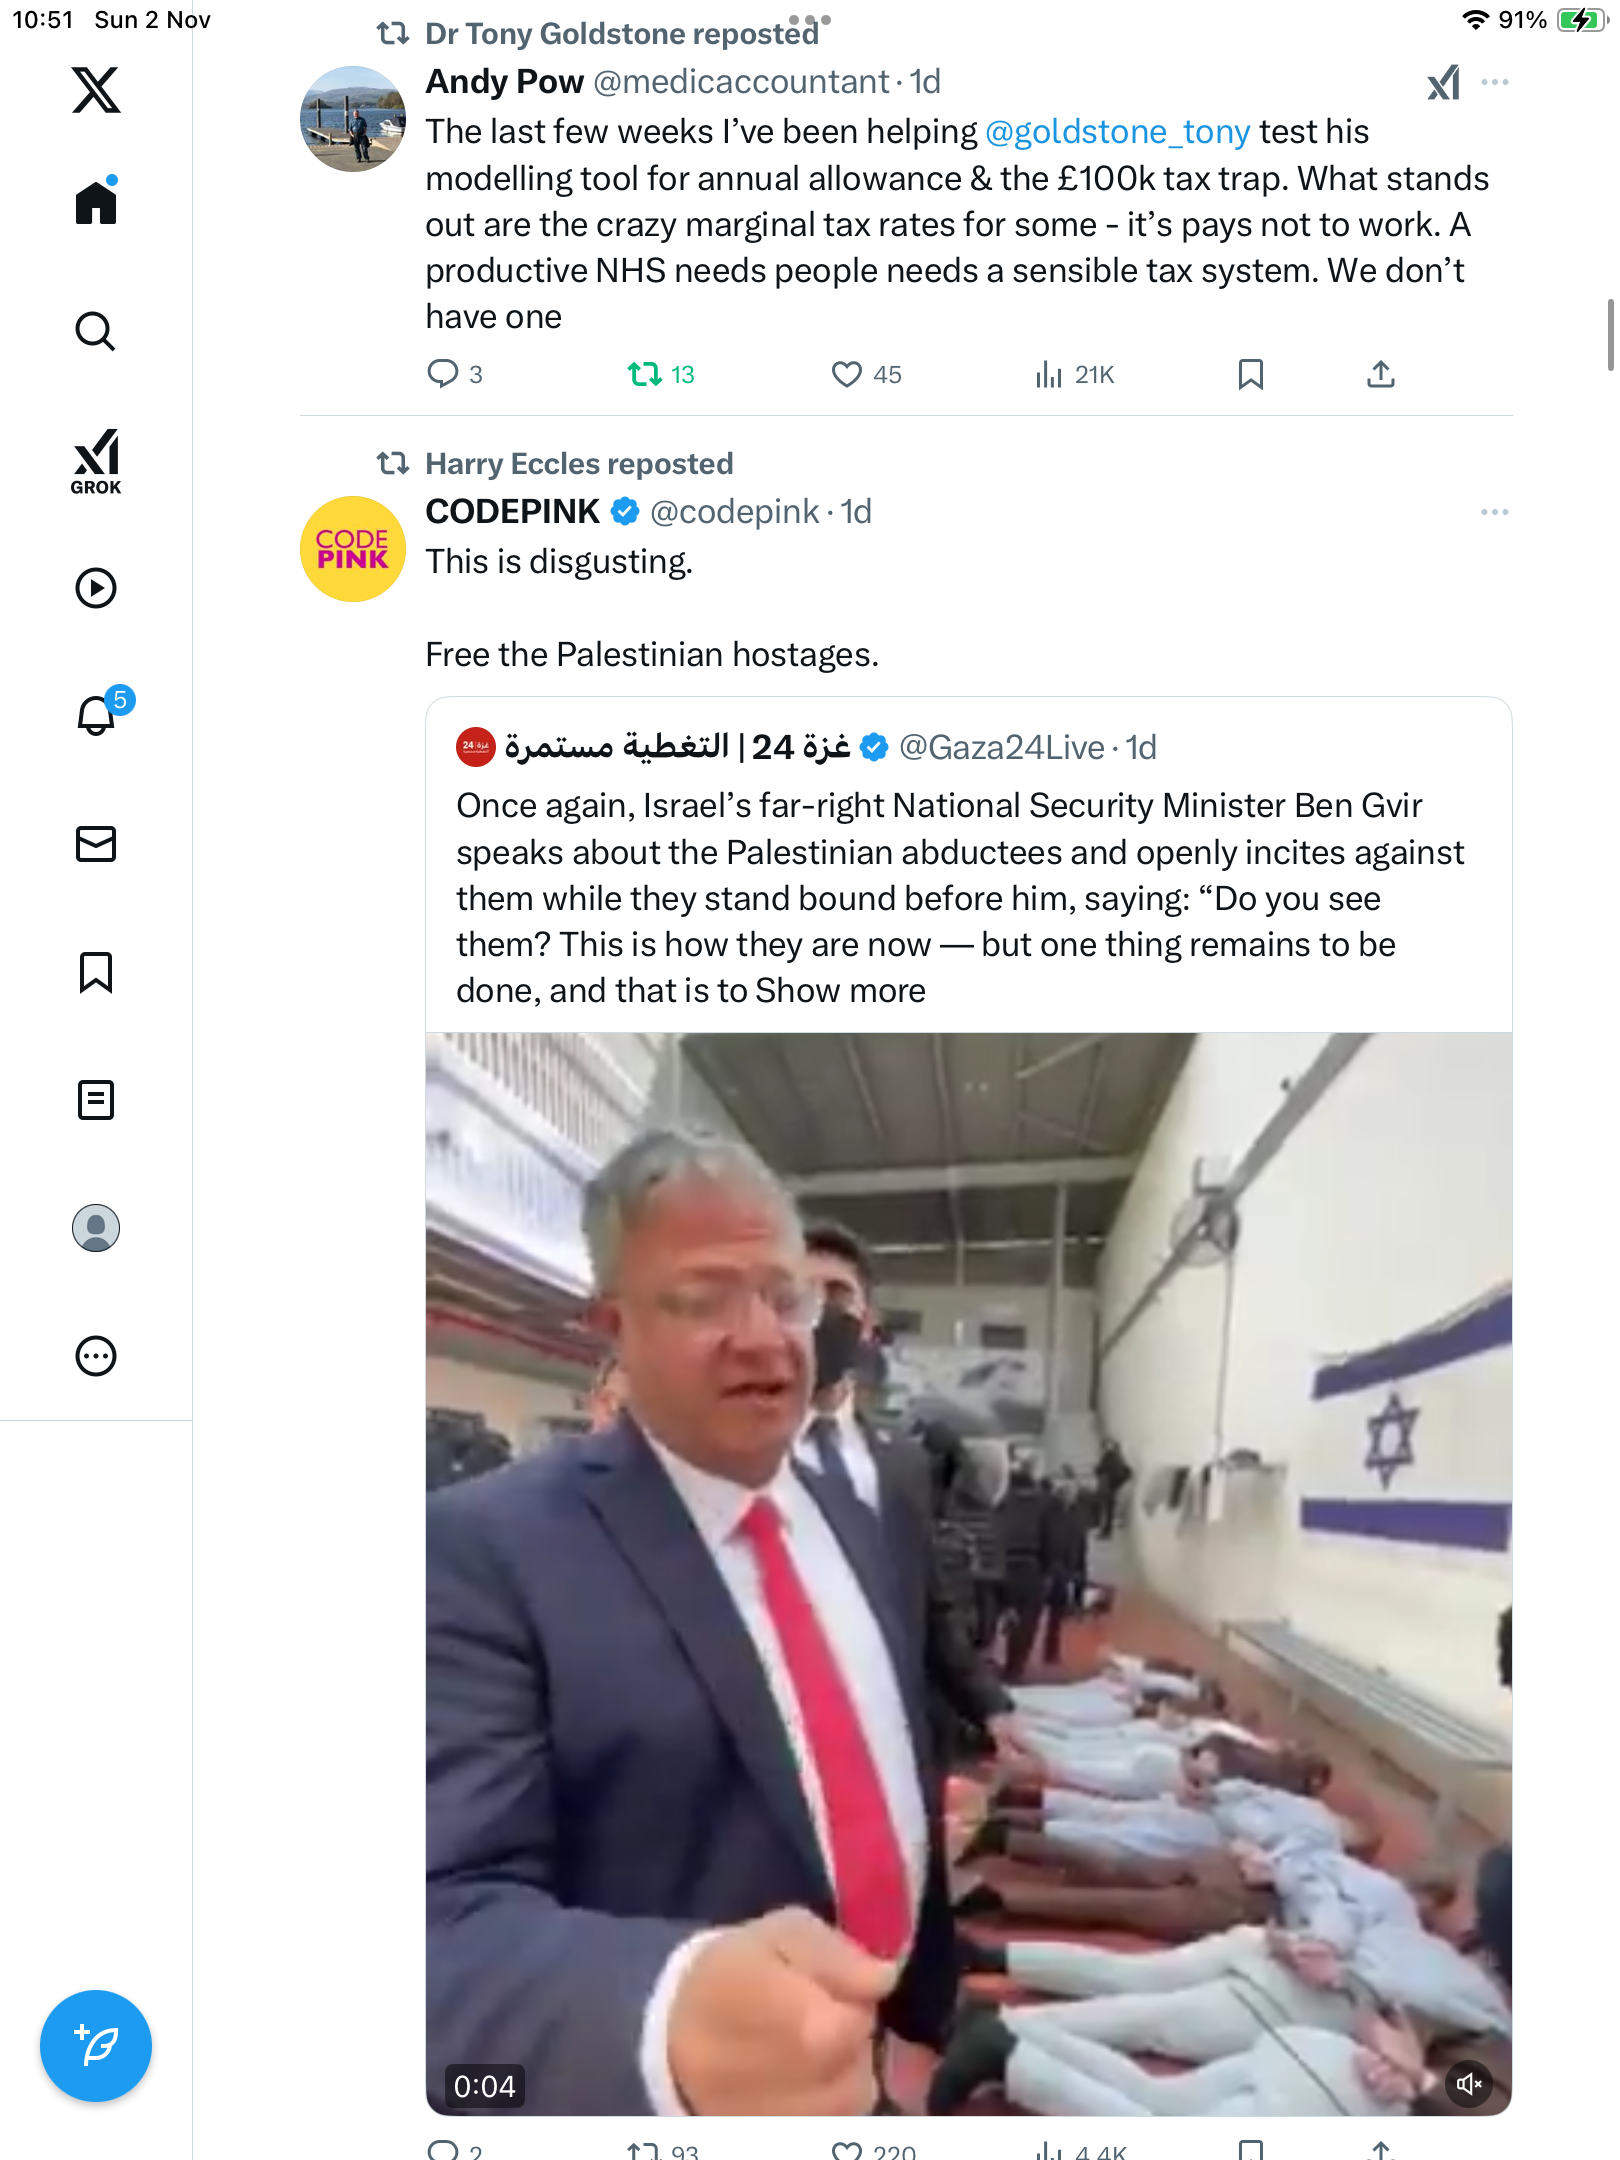This screenshot has height=2160, width=1620.
Task: Open more options on CODEPINK post
Action: pyautogui.click(x=1494, y=512)
